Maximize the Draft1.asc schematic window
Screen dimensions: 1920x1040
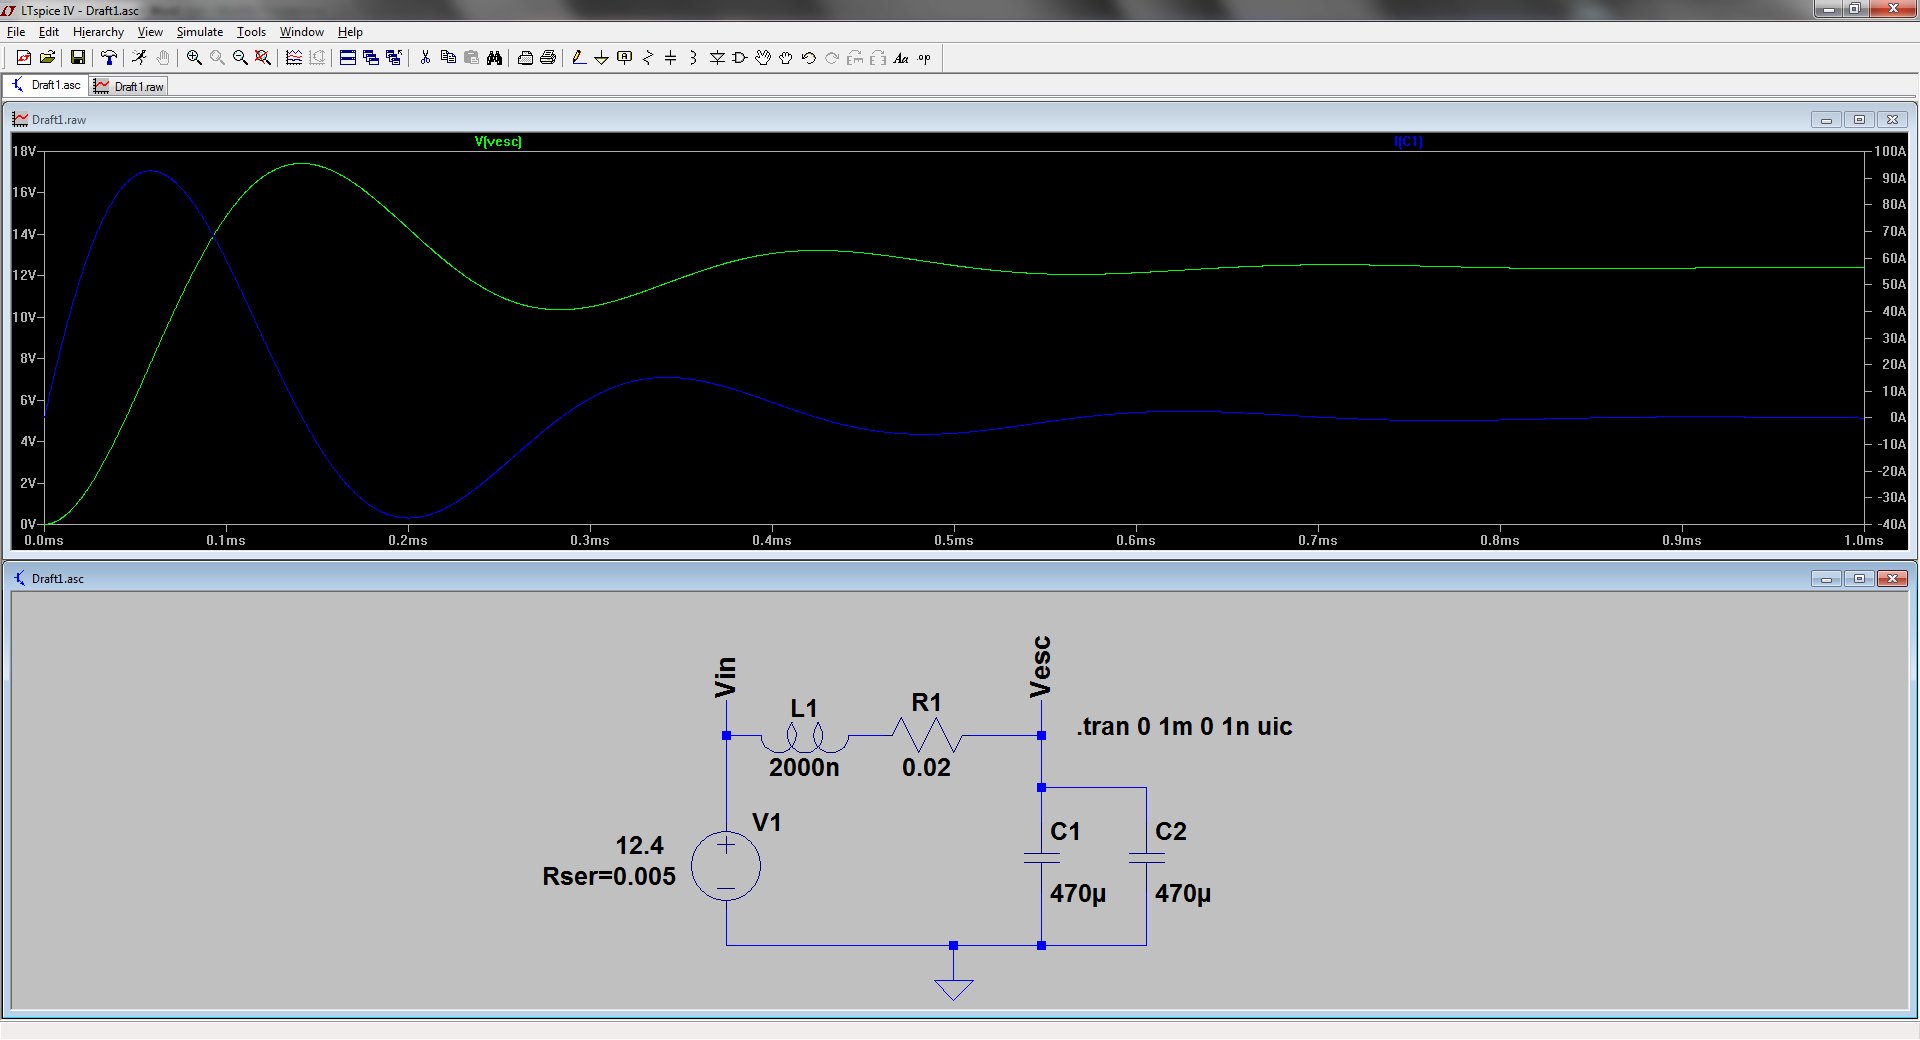click(1859, 579)
